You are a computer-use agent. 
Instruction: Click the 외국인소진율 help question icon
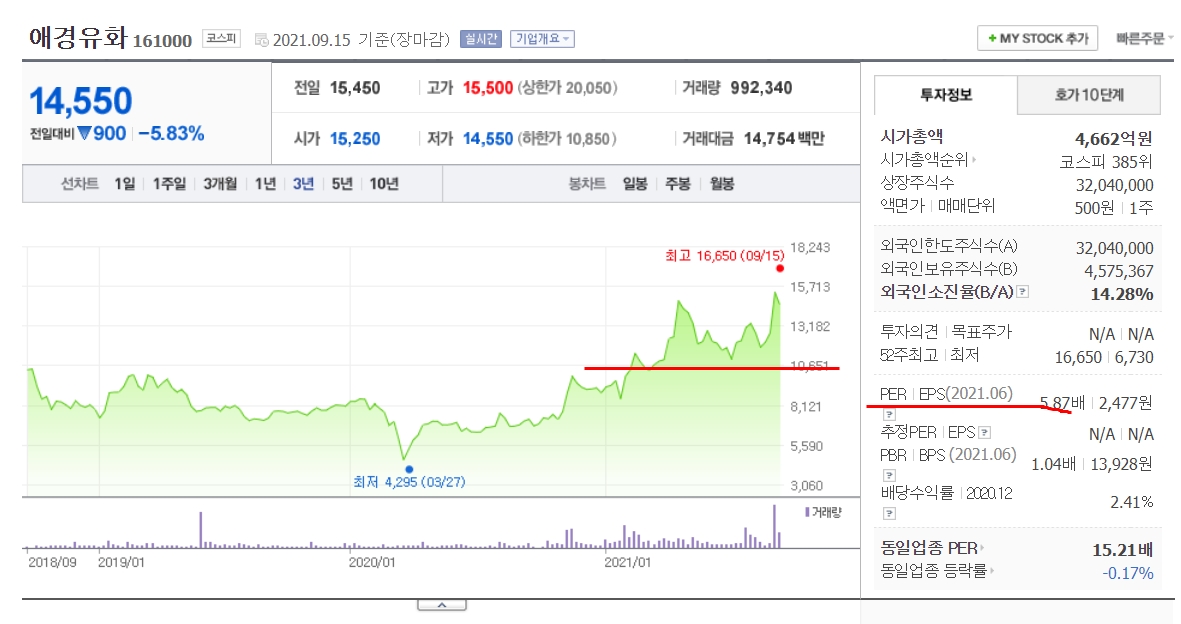pos(1023,292)
